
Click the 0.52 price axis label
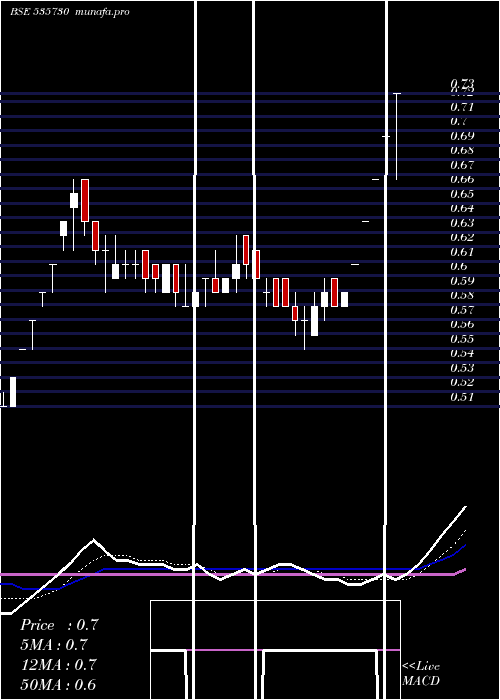pos(462,382)
